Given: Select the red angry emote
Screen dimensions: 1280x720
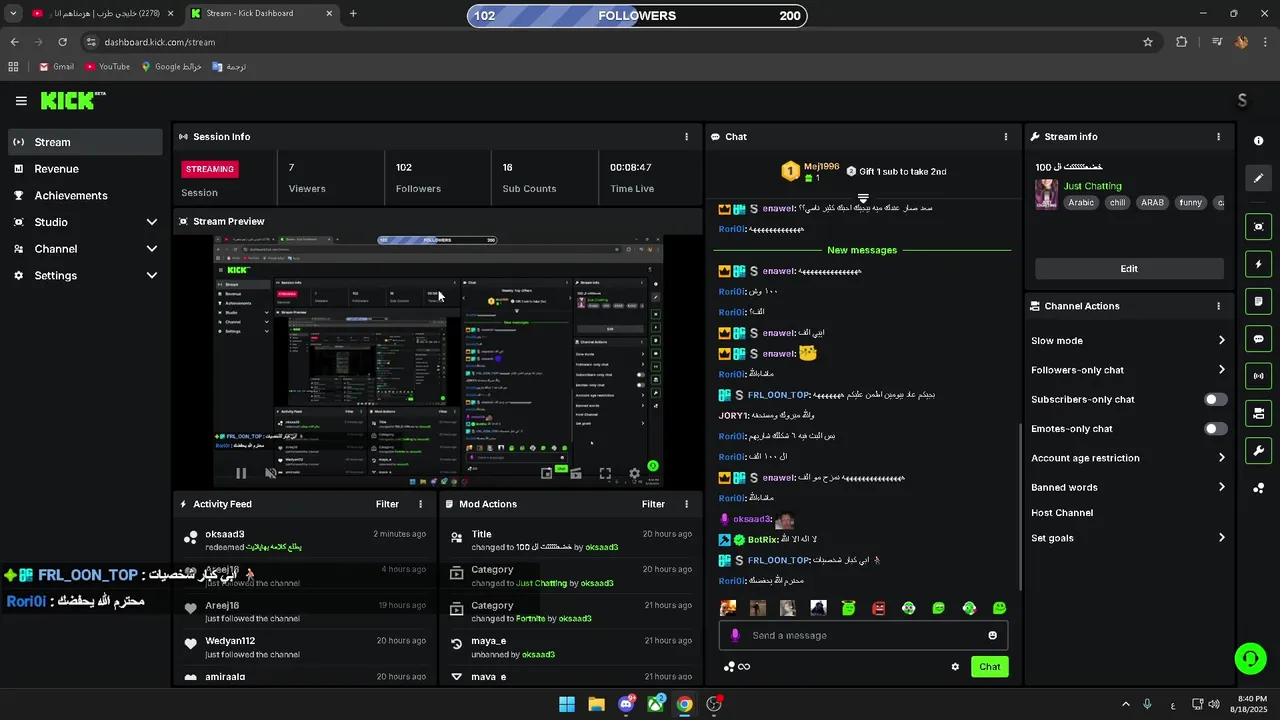Looking at the screenshot, I should 879,608.
